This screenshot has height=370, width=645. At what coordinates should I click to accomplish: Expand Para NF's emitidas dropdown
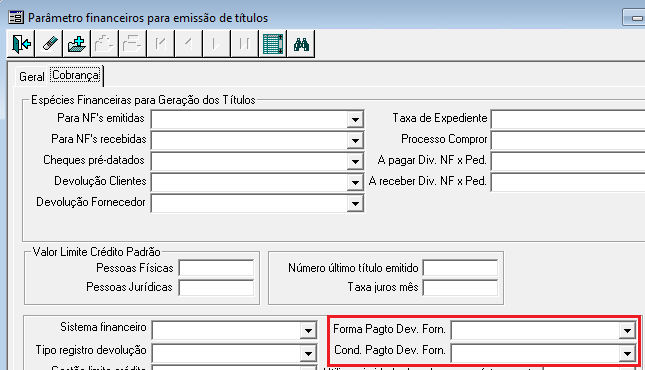click(x=355, y=120)
